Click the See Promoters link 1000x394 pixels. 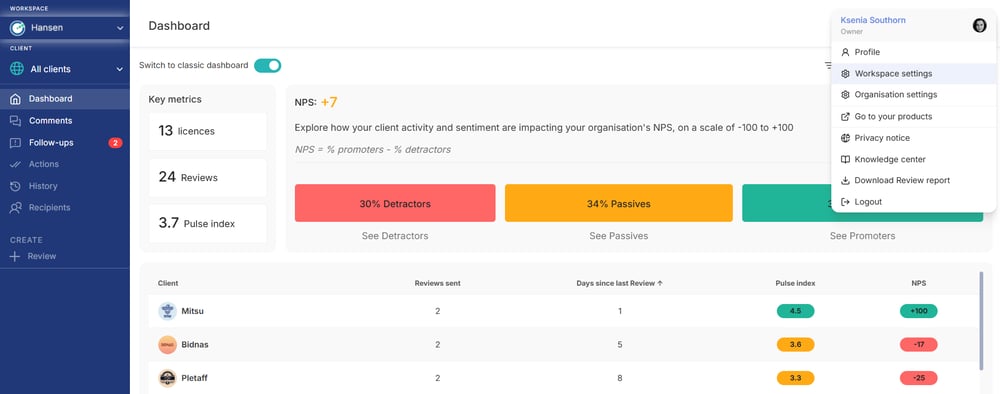[862, 236]
